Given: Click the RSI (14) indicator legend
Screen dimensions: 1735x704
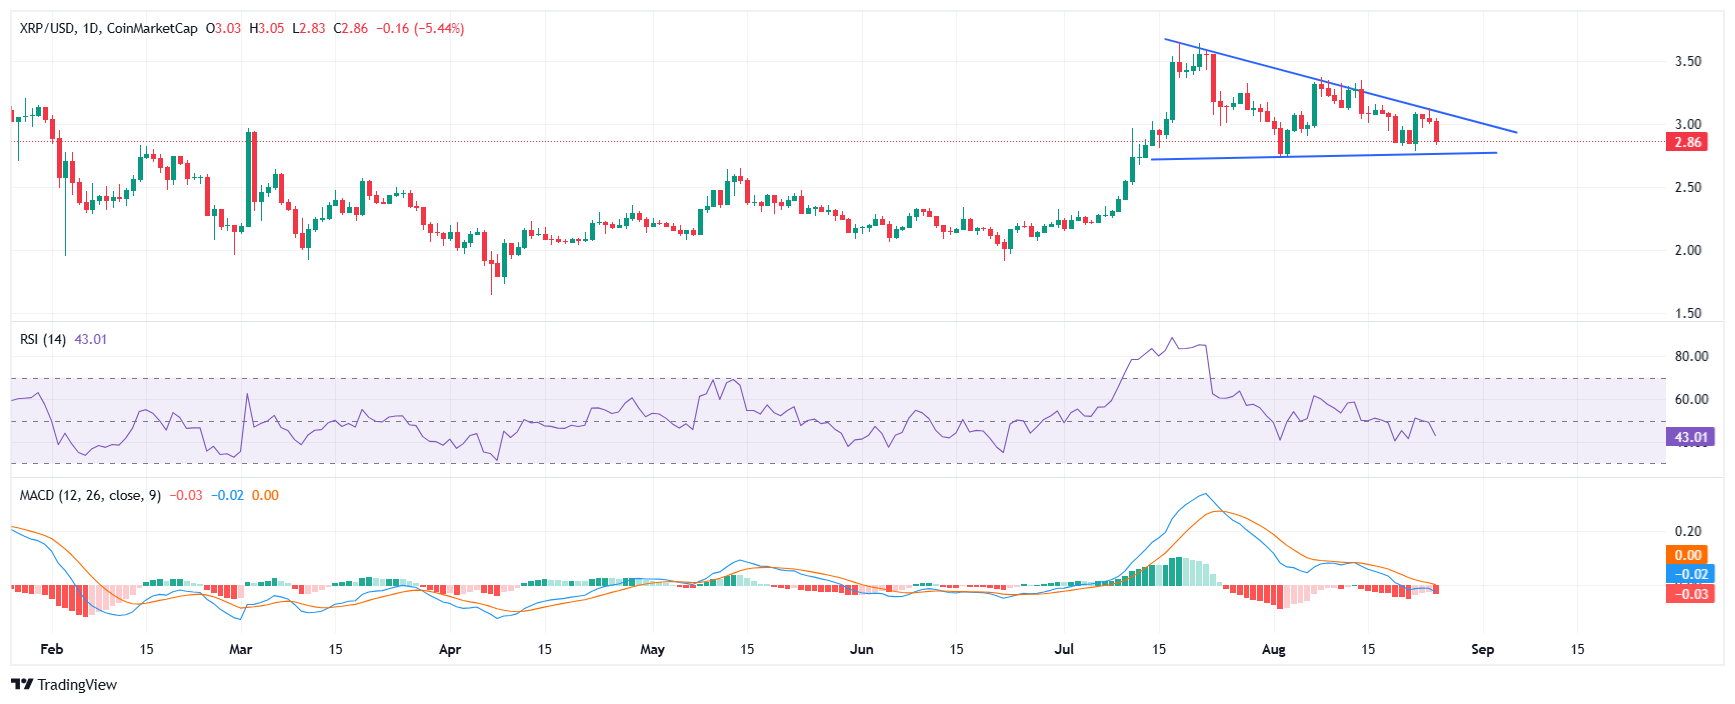Looking at the screenshot, I should click(43, 340).
